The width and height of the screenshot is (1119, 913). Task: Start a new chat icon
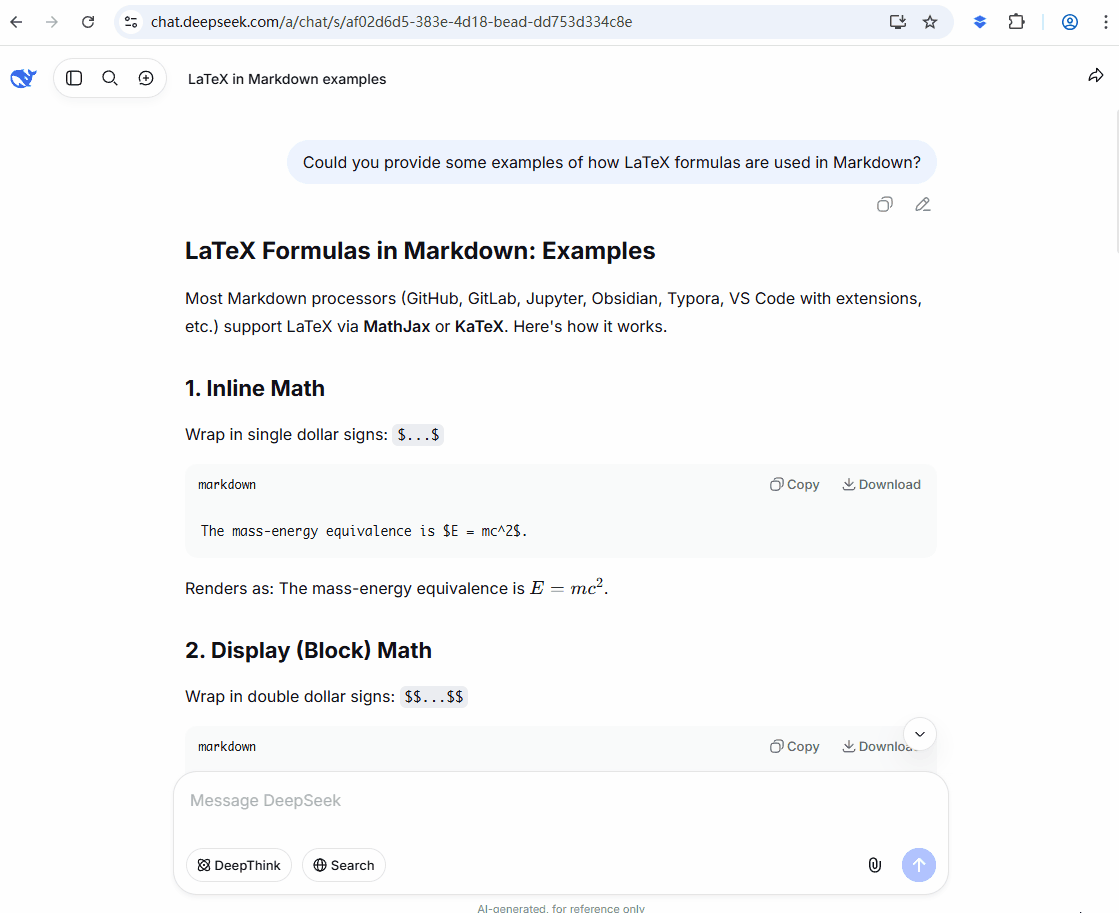tap(146, 78)
